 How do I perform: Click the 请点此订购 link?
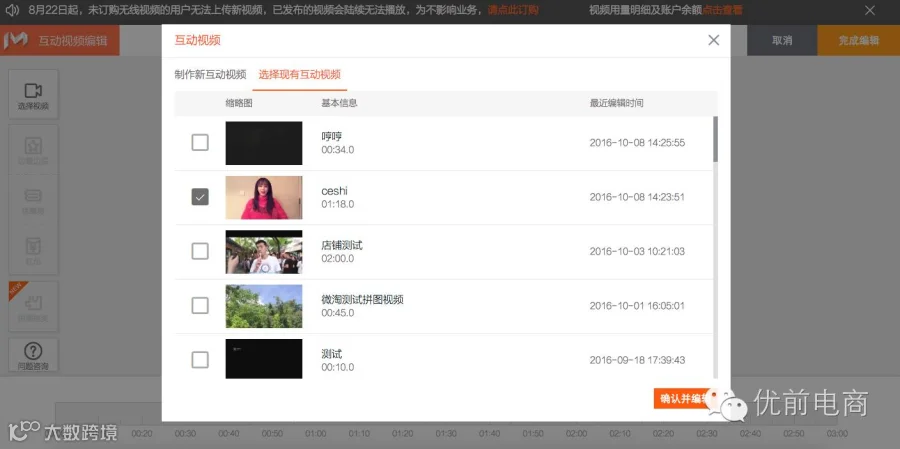point(513,10)
